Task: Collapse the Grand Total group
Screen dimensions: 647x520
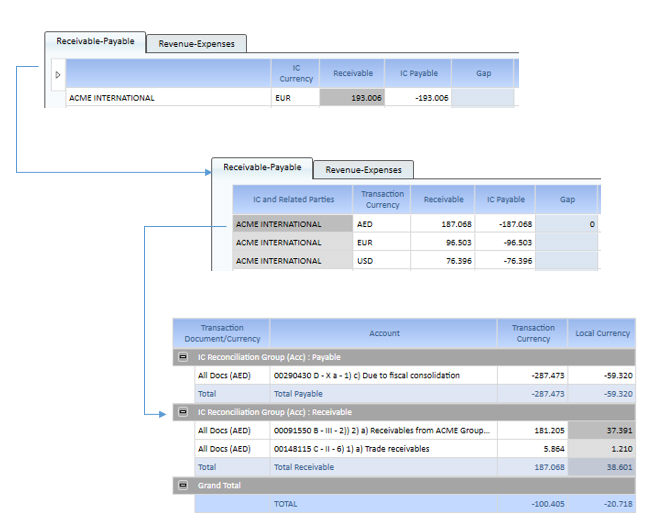Action: (183, 485)
